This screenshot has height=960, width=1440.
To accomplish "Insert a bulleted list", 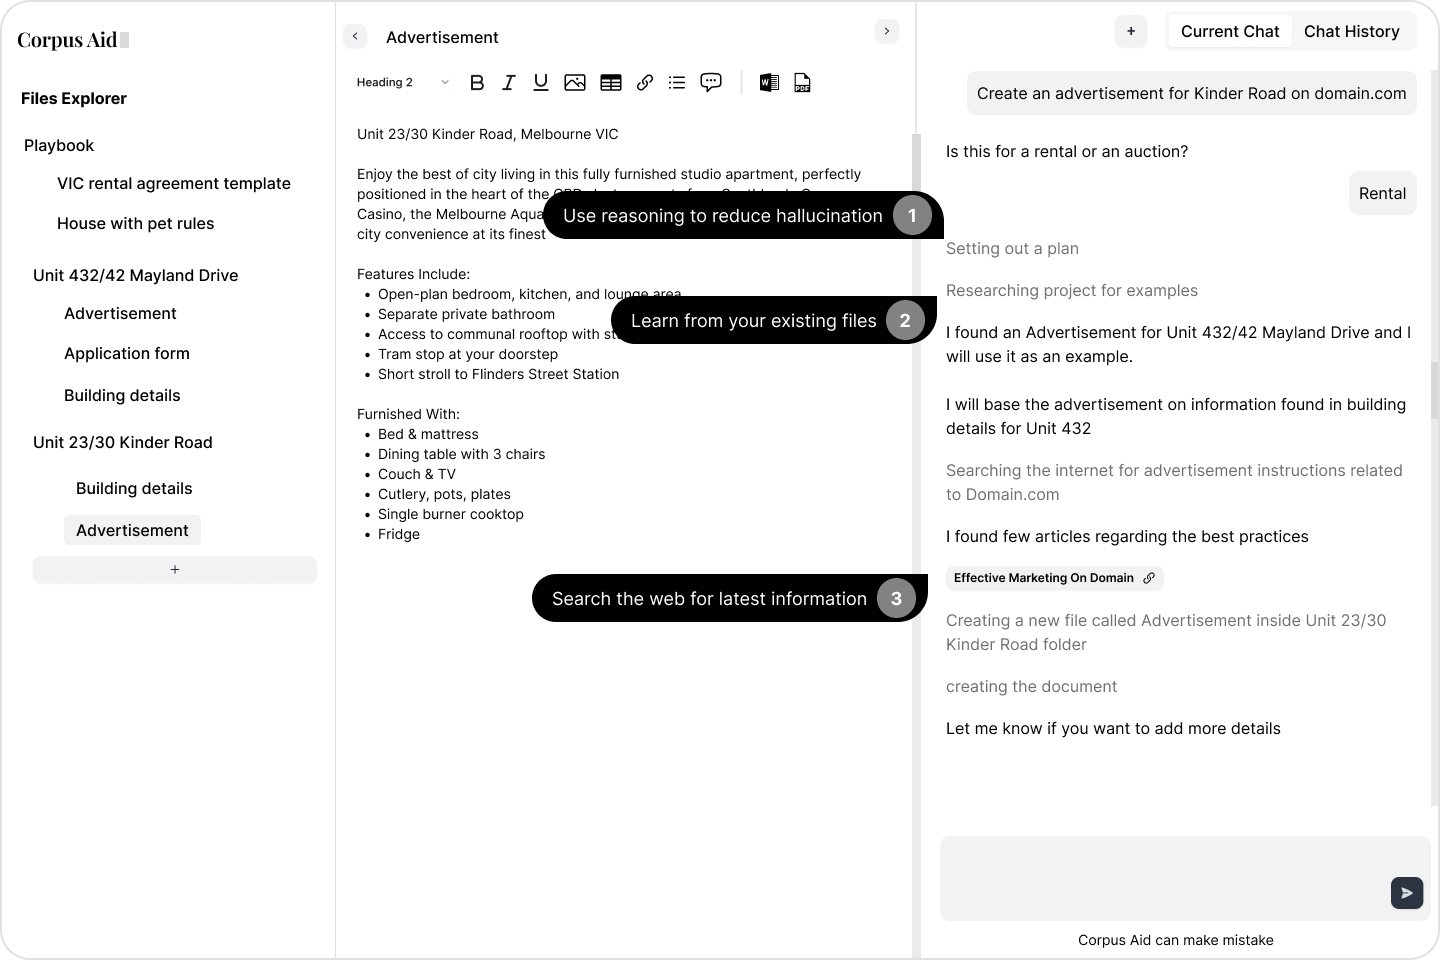I will tap(677, 83).
